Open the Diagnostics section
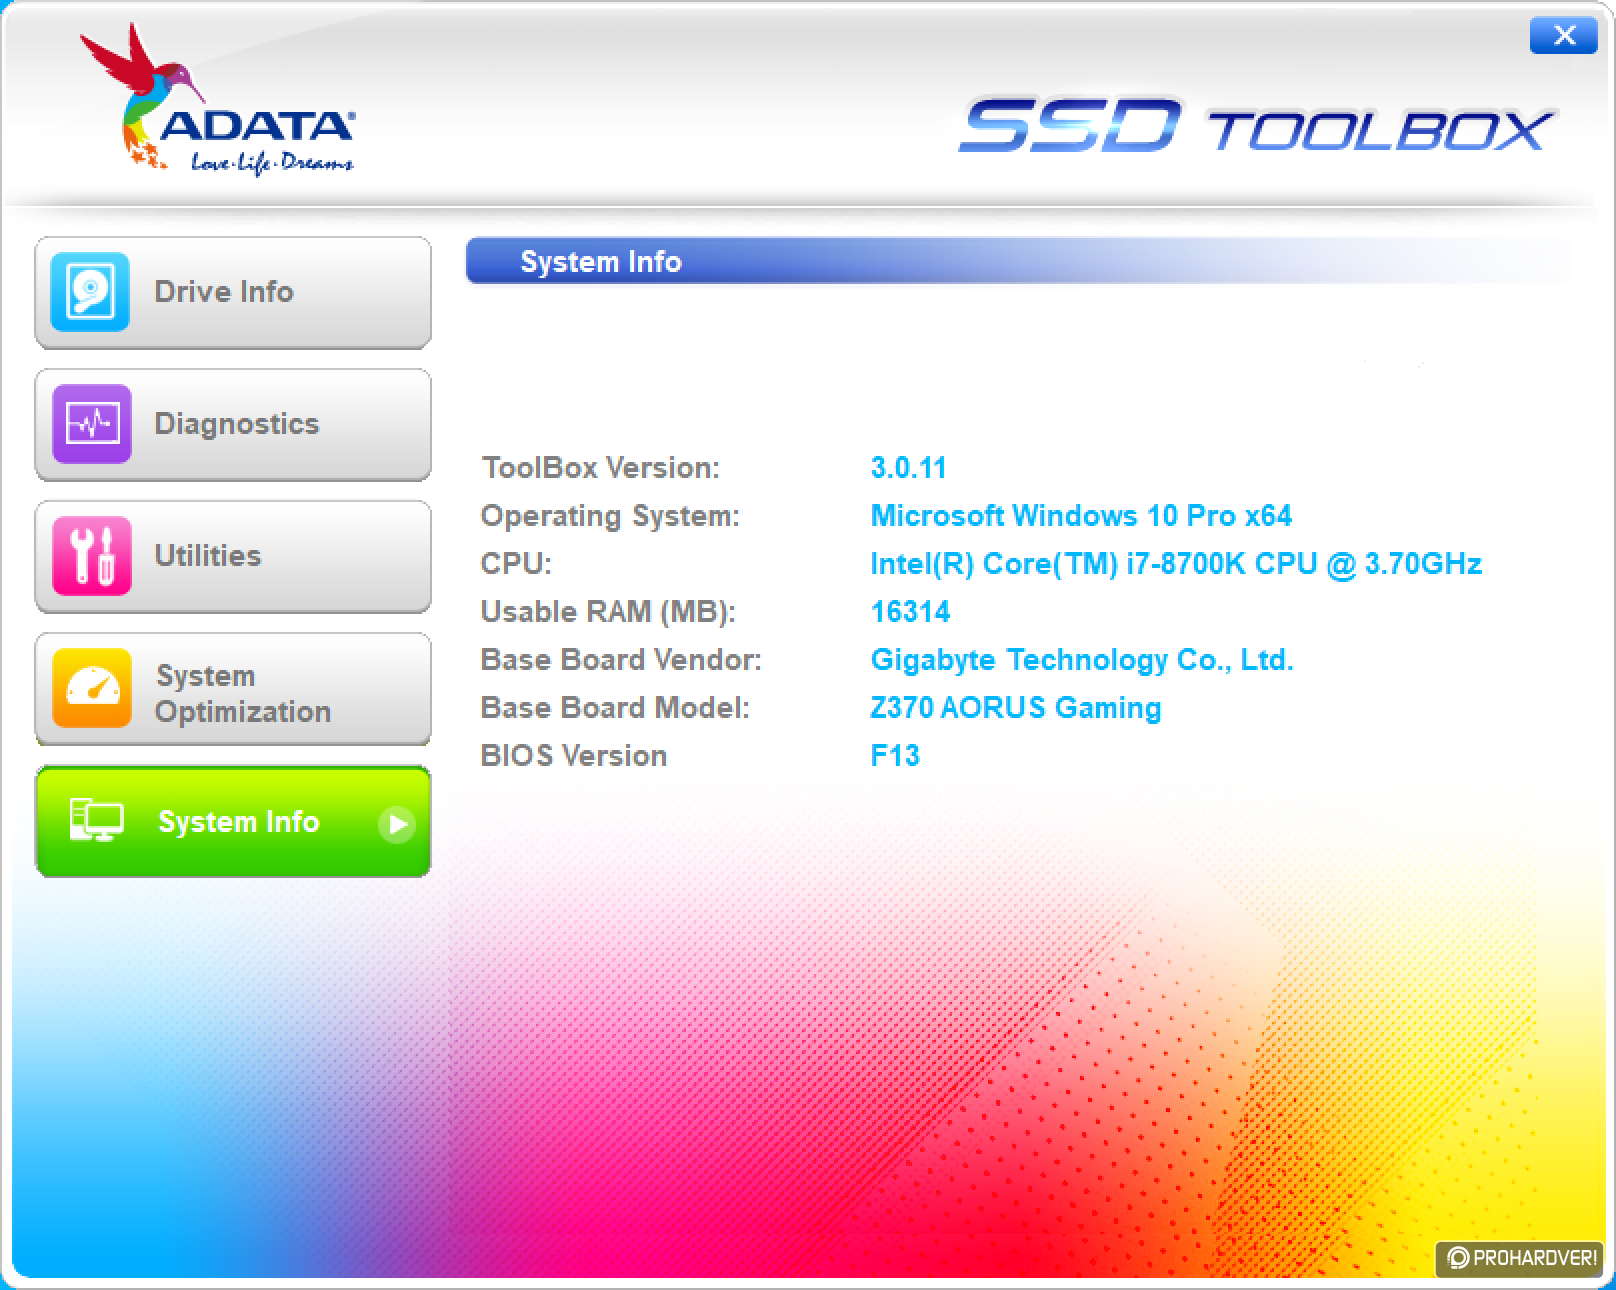The image size is (1616, 1290). coord(233,425)
